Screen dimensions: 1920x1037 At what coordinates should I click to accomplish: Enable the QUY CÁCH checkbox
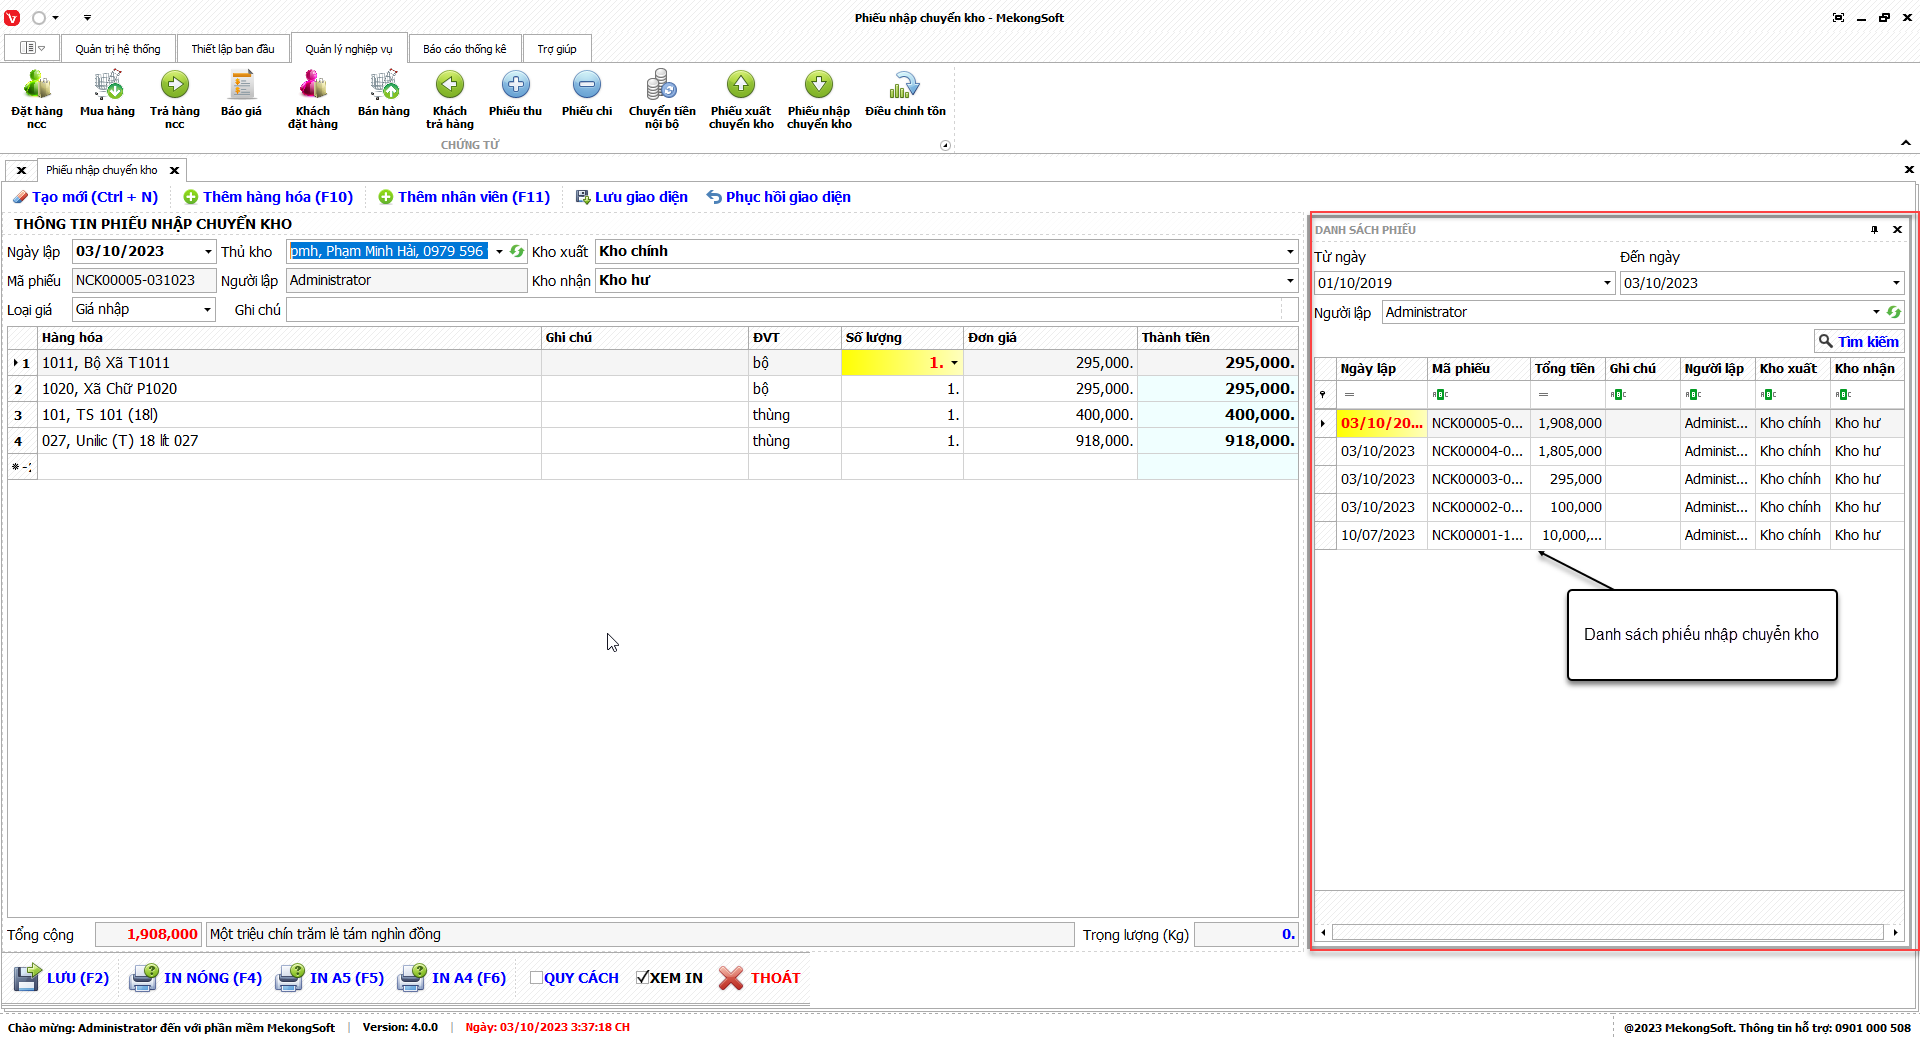point(536,978)
